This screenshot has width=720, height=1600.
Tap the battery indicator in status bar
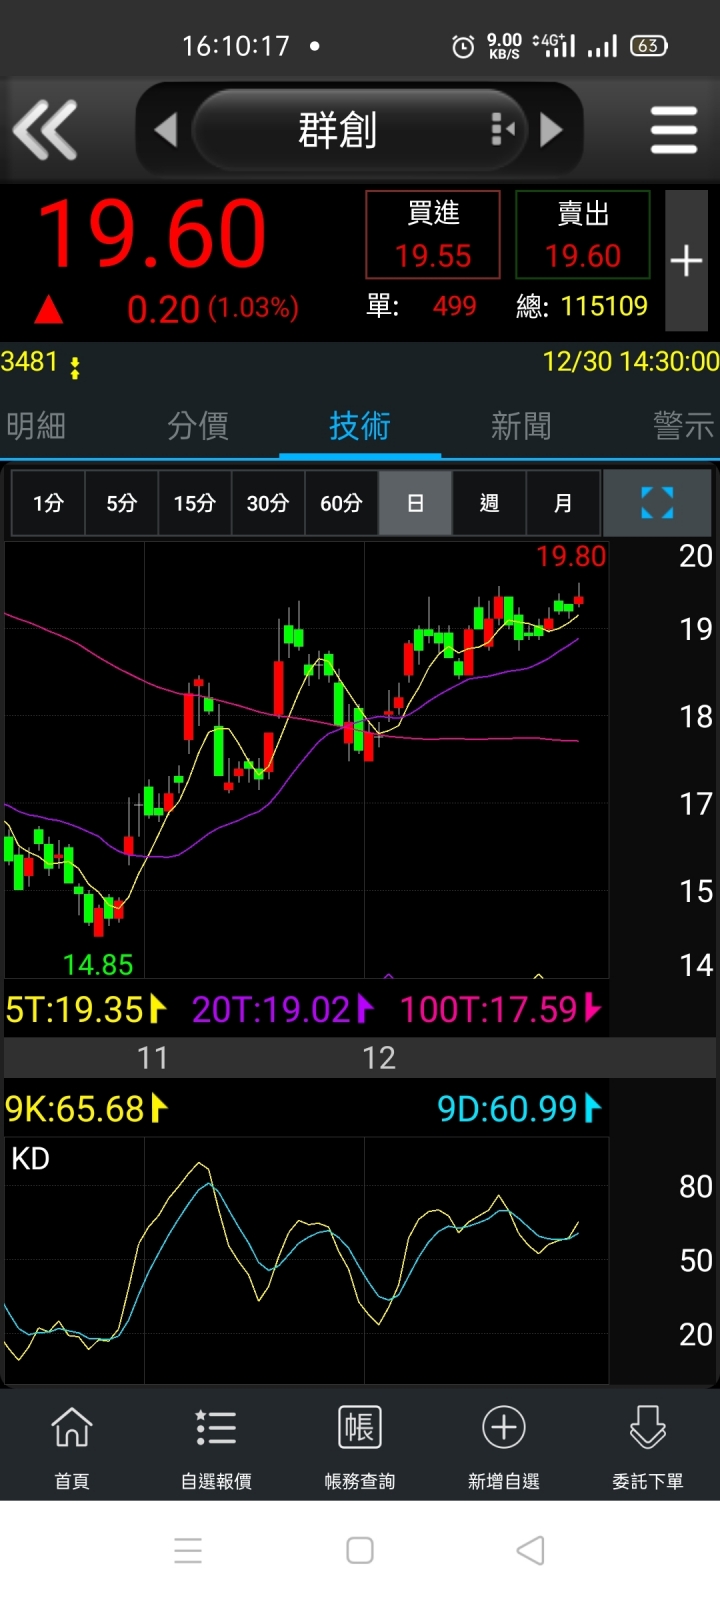[649, 46]
